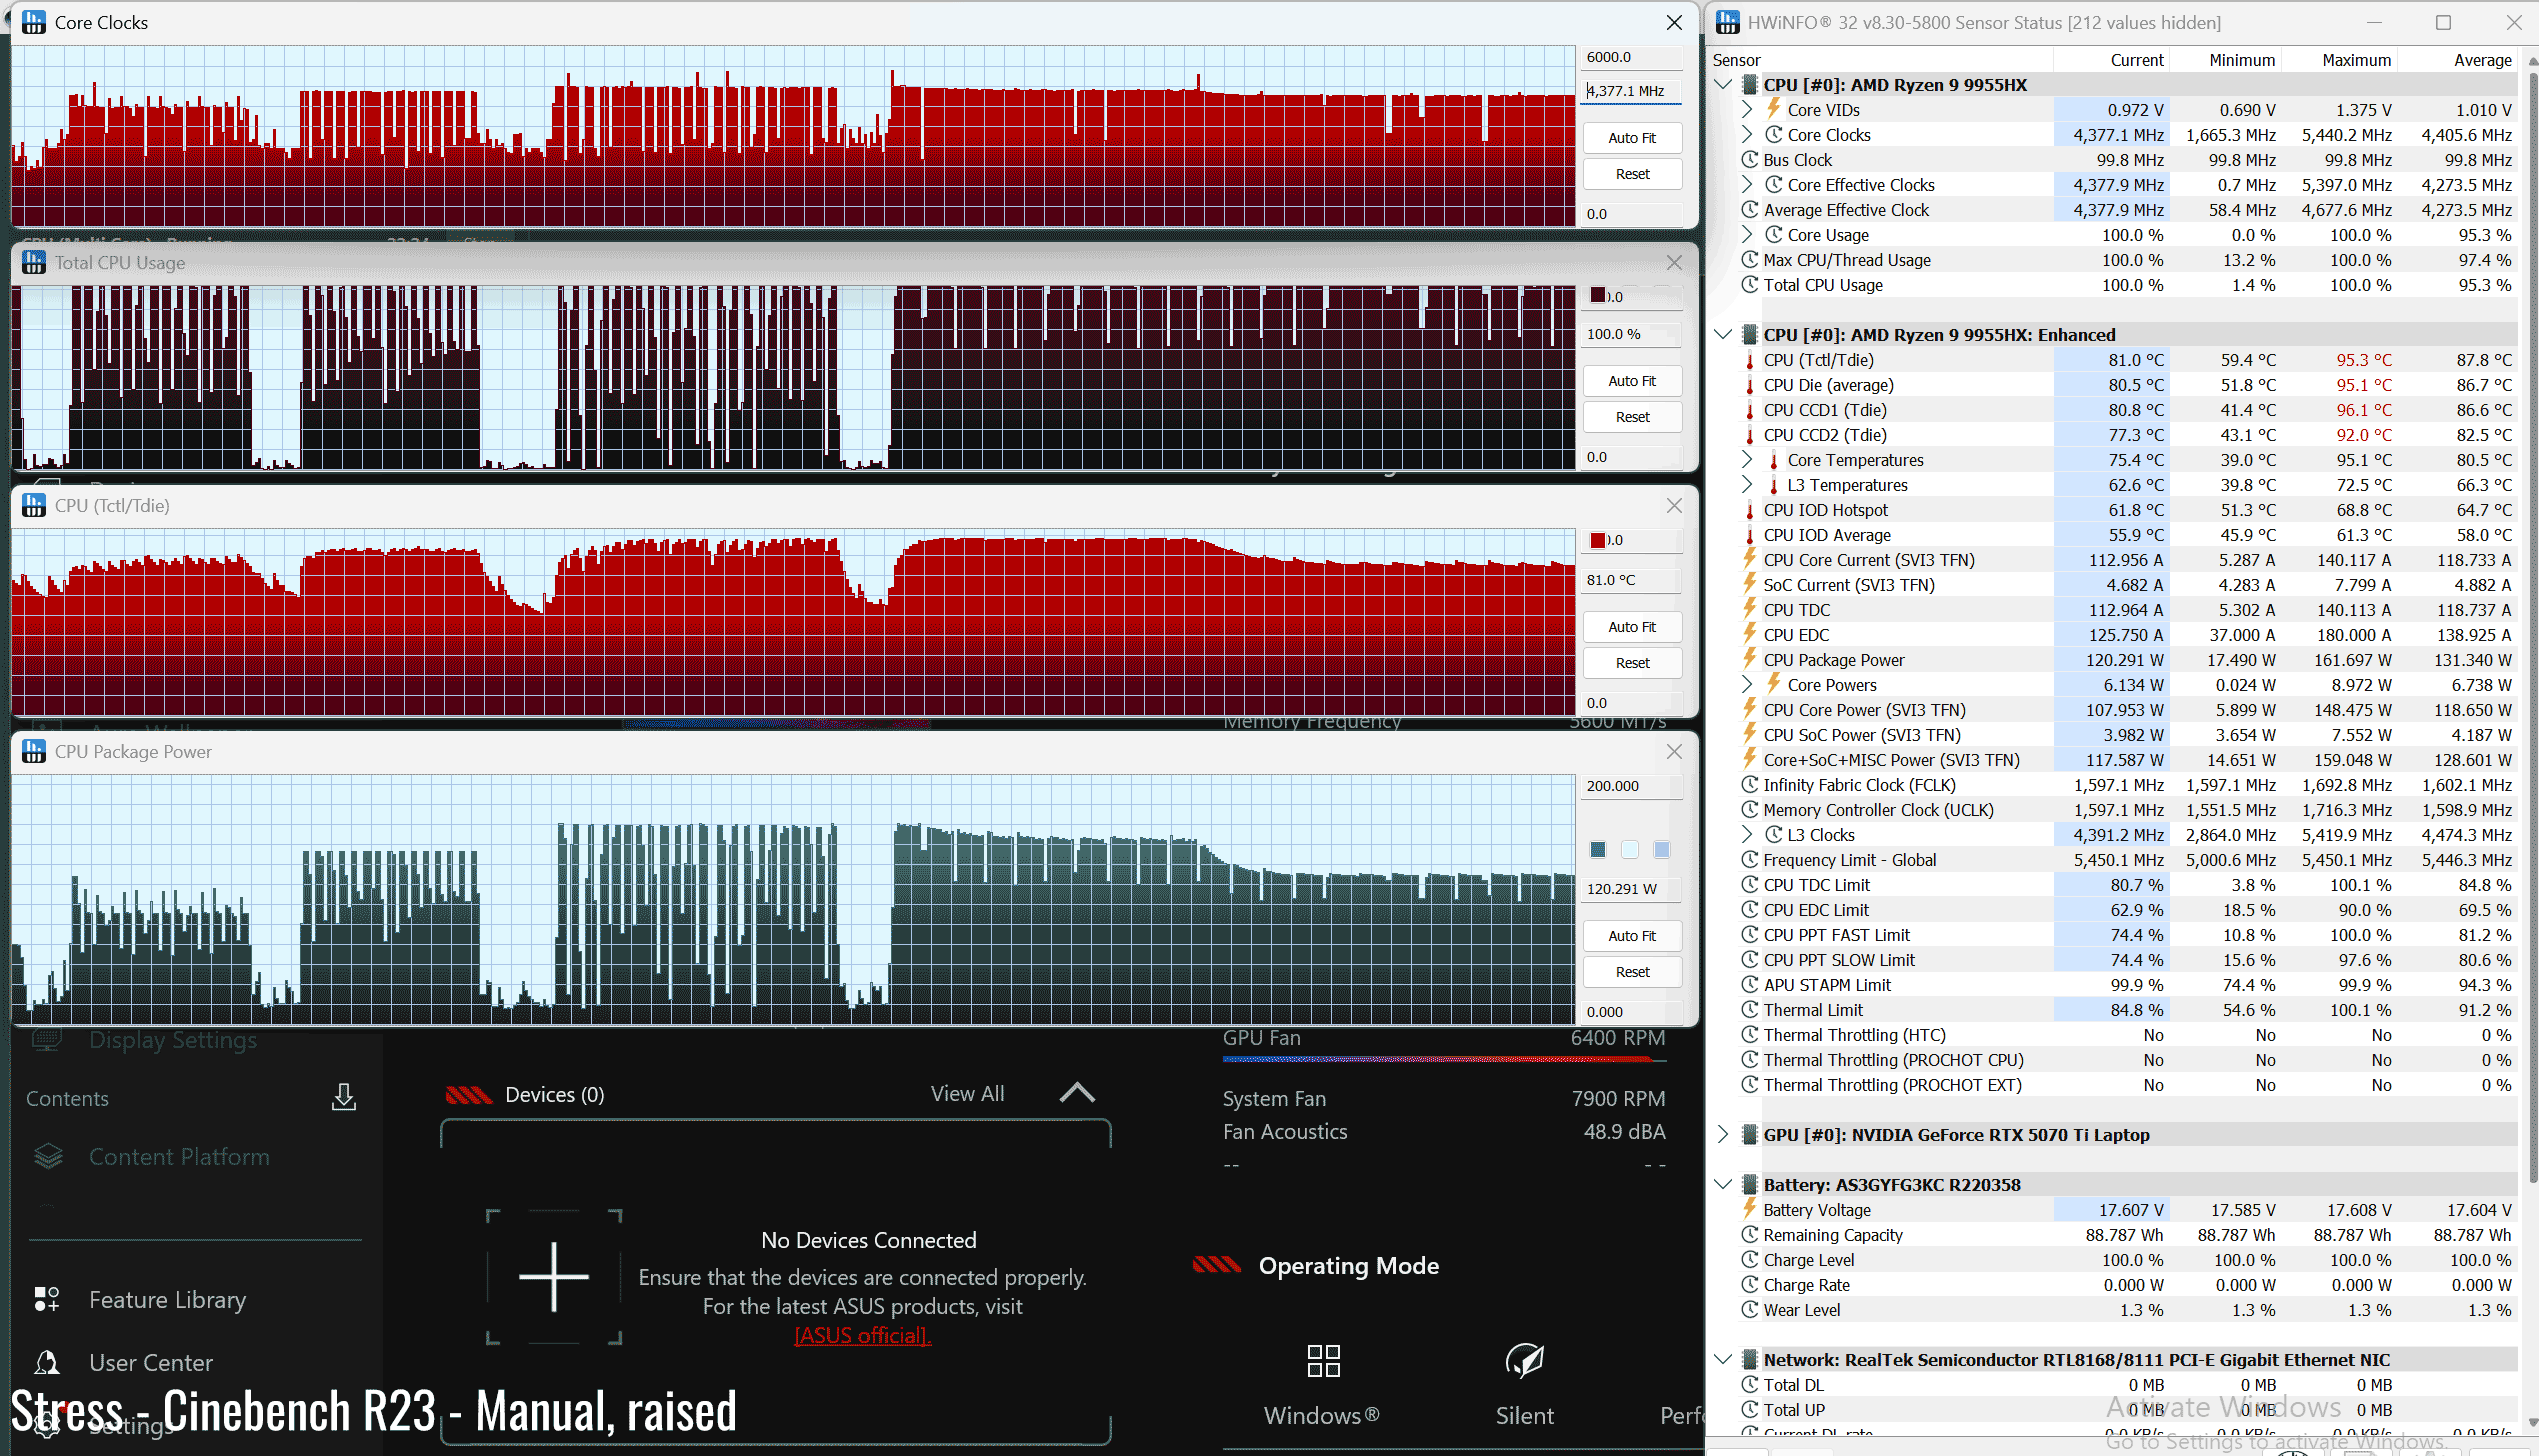Open Feature Library from sidebar
The image size is (2539, 1456).
[x=167, y=1299]
